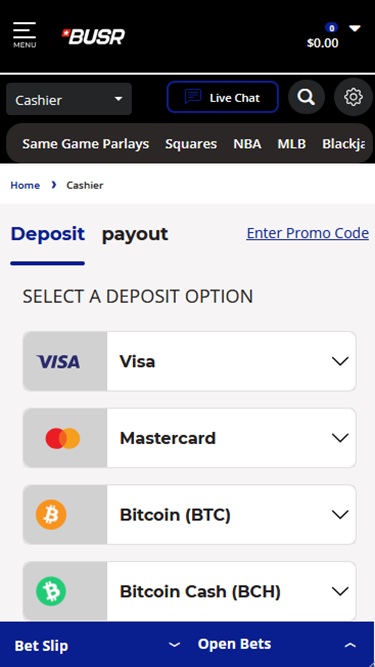This screenshot has height=667, width=375.
Task: Expand the Bitcoin (BTC) option chevron
Action: 340,515
